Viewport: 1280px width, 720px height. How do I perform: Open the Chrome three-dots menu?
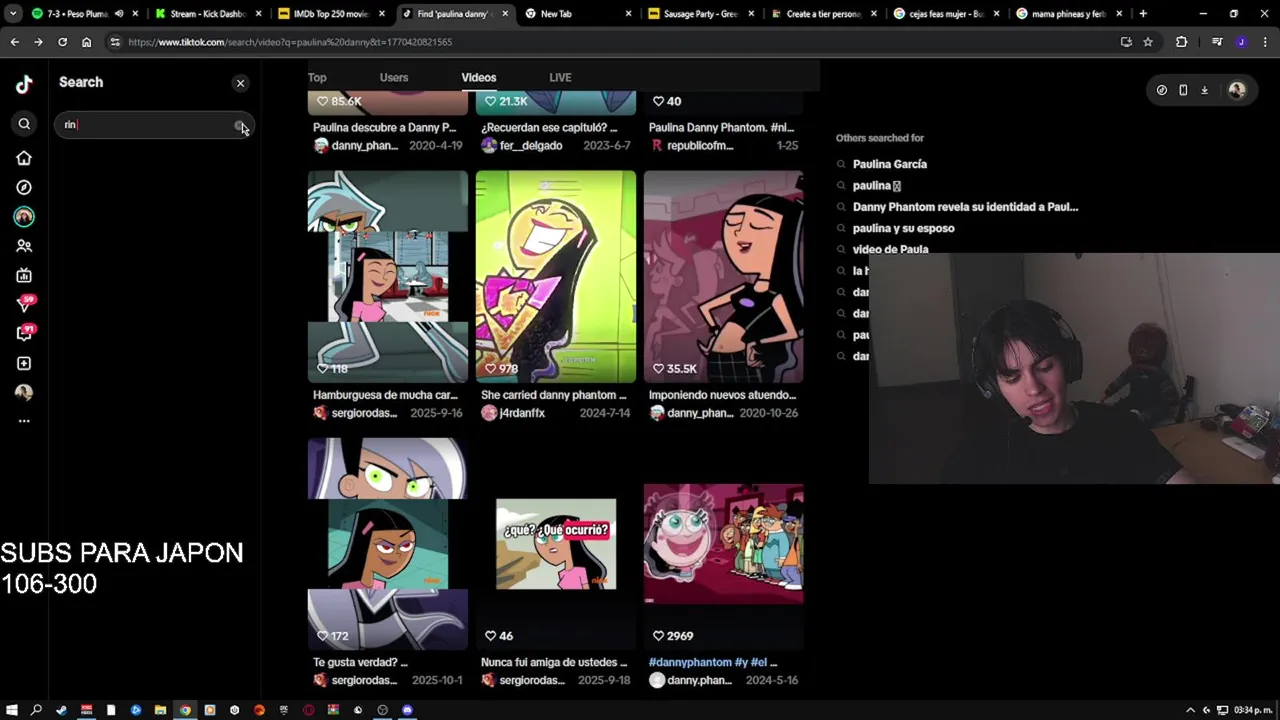tap(1265, 42)
